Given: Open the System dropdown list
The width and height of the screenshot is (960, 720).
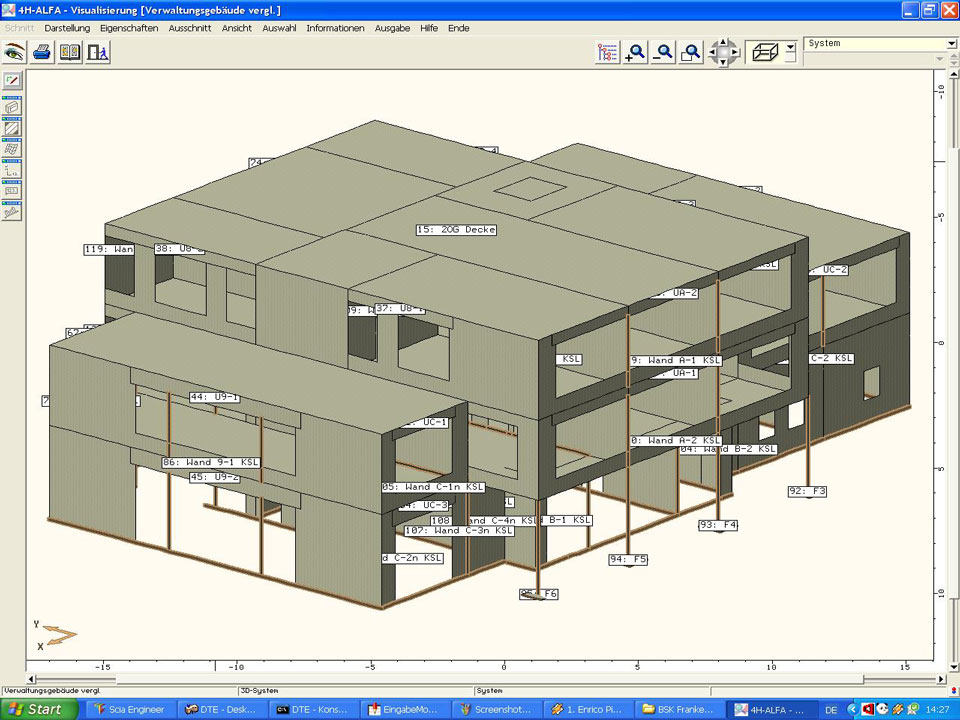Looking at the screenshot, I should [951, 44].
